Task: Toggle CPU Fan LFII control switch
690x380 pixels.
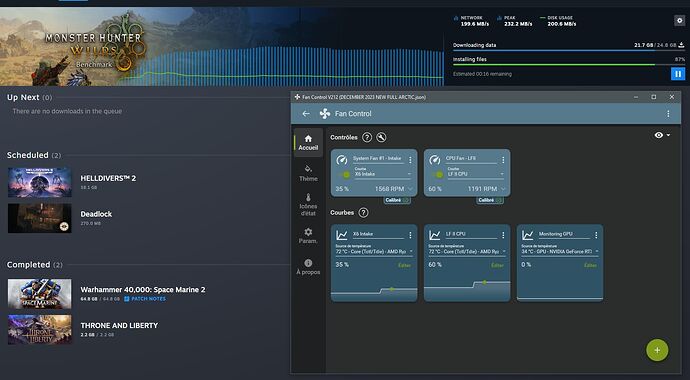Action: click(x=438, y=175)
